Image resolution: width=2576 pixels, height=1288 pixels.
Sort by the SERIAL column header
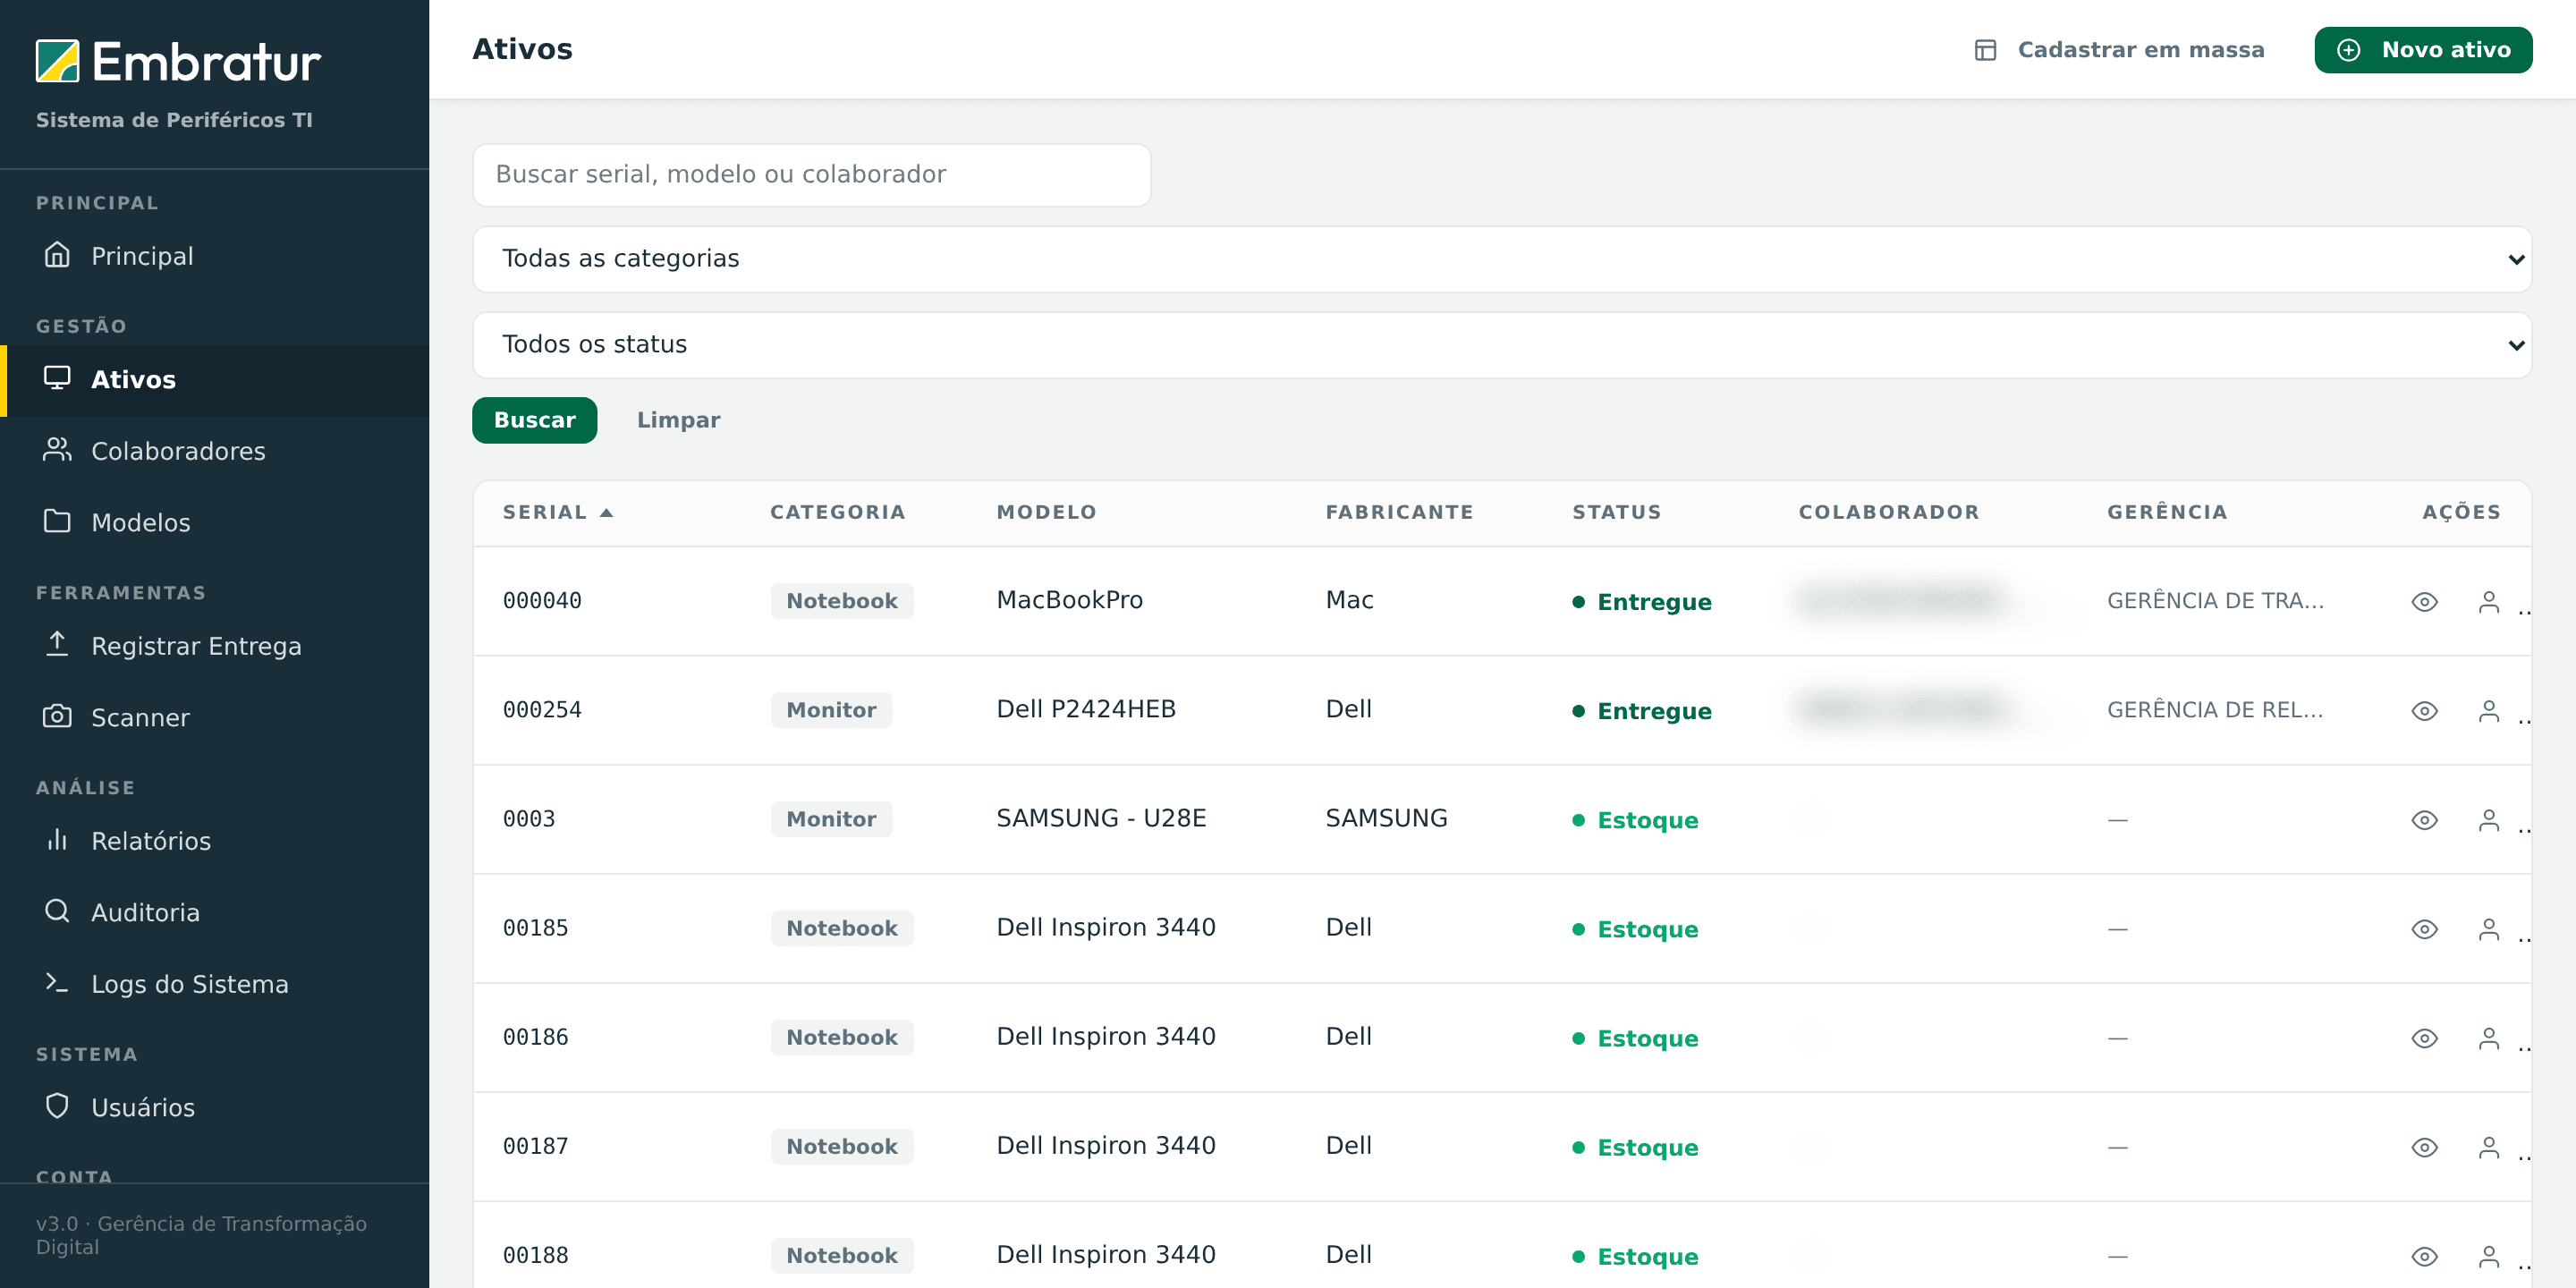(557, 512)
